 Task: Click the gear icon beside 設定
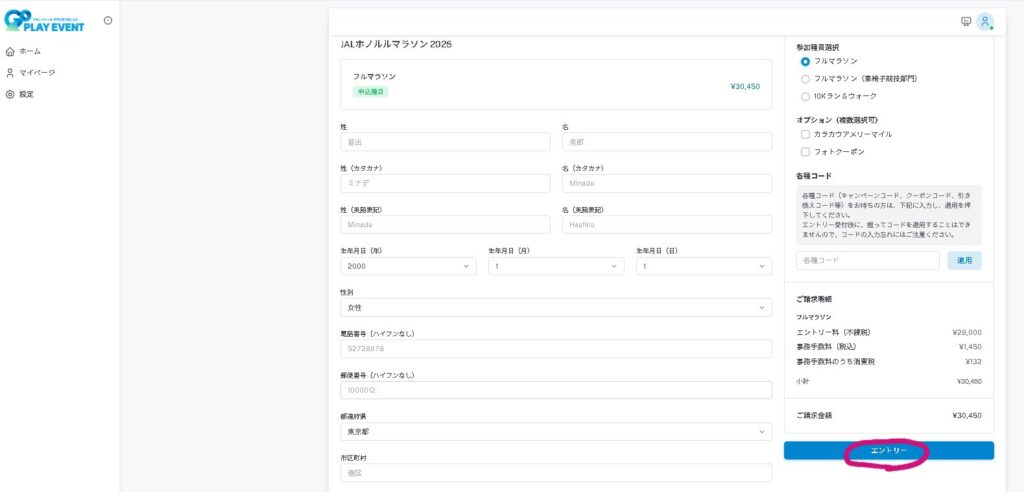pyautogui.click(x=10, y=94)
